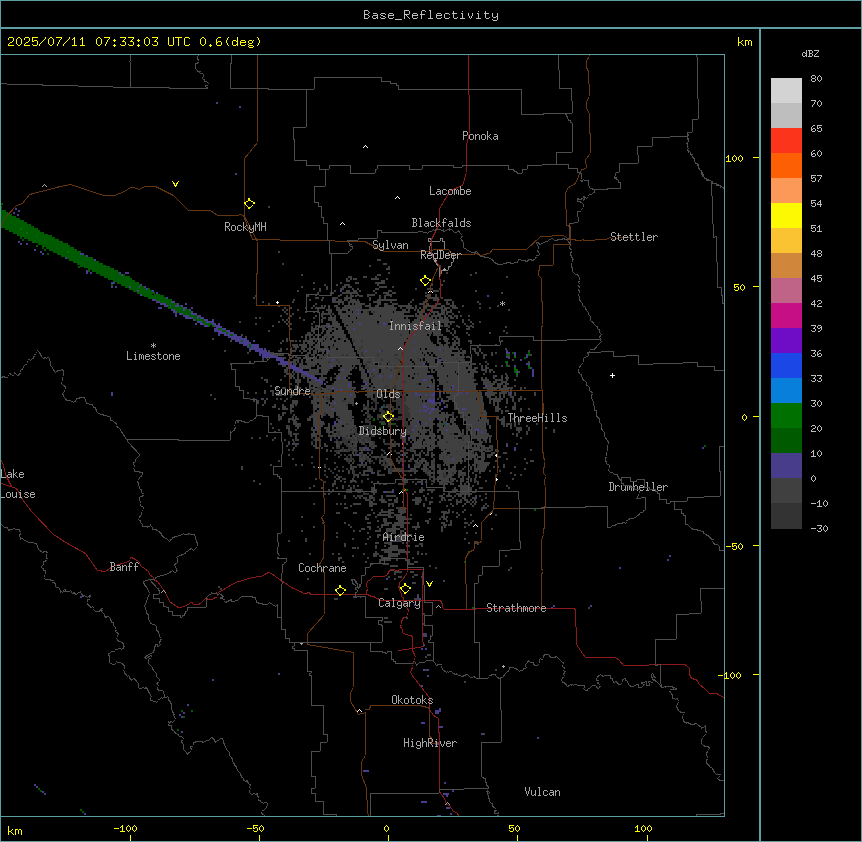Select the Vulcan label
The height and width of the screenshot is (842, 862).
(543, 792)
